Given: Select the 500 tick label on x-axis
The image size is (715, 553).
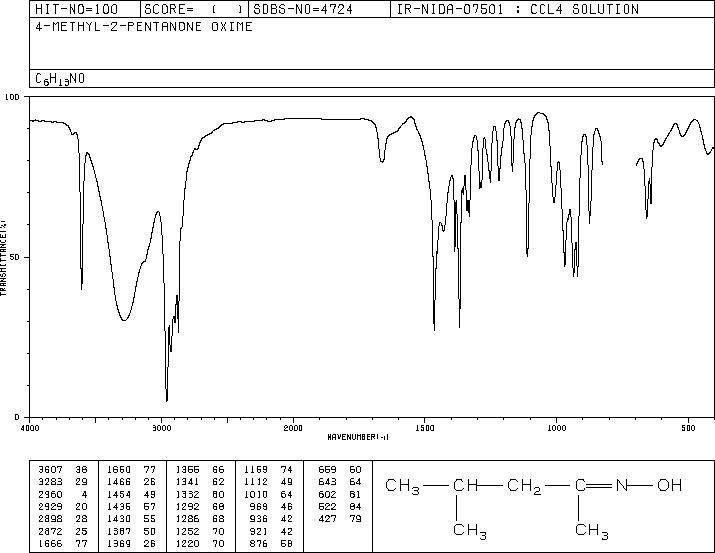Looking at the screenshot, I should [x=688, y=428].
